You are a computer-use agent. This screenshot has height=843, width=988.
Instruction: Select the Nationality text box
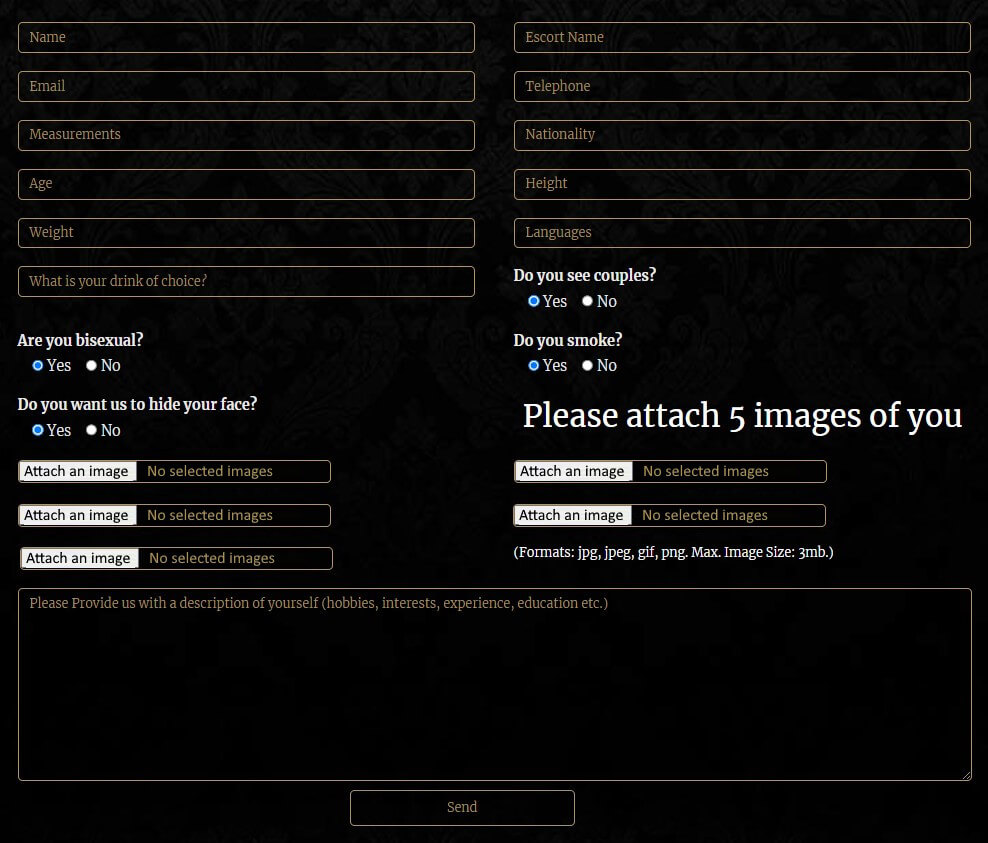tap(742, 135)
